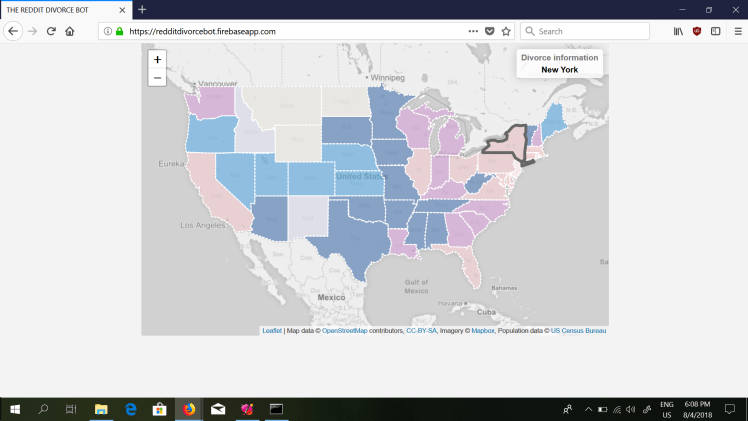Open the Leaflet attribution link
The height and width of the screenshot is (421, 748).
coord(272,330)
